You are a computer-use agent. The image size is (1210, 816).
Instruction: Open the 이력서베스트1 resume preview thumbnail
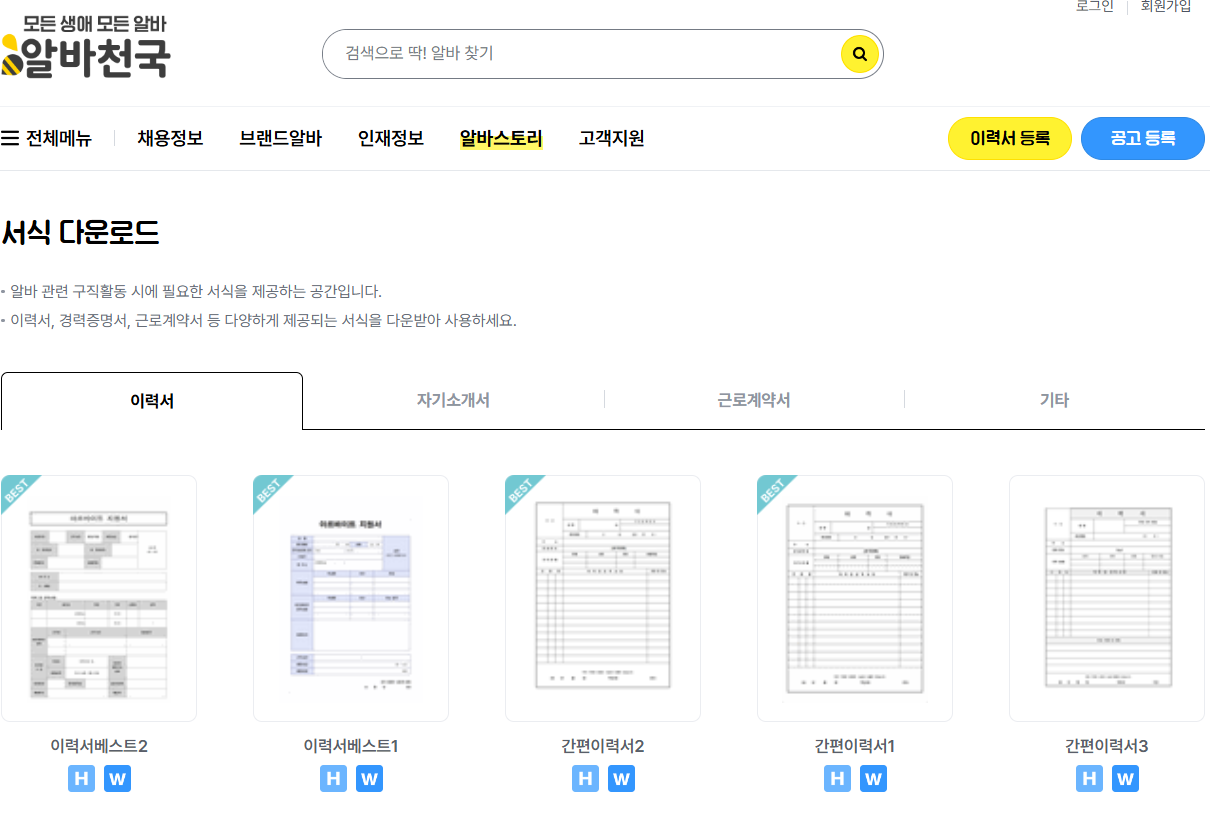[x=350, y=597]
